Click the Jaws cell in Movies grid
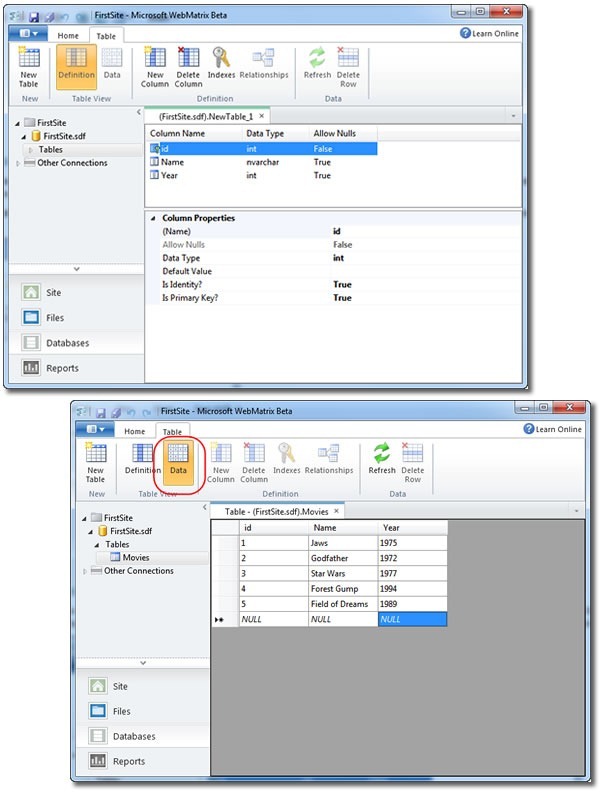The width and height of the screenshot is (600, 792). [343, 543]
